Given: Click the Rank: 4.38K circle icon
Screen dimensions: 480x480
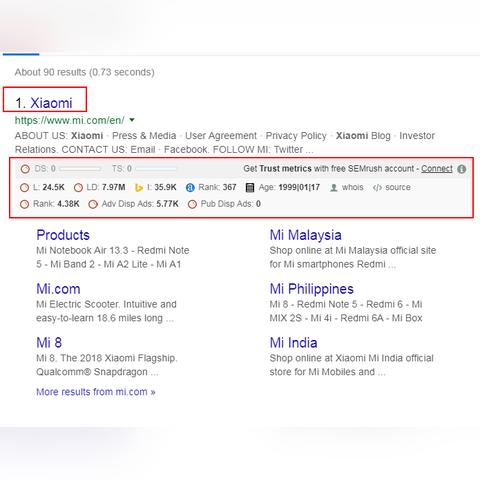Looking at the screenshot, I should [25, 204].
